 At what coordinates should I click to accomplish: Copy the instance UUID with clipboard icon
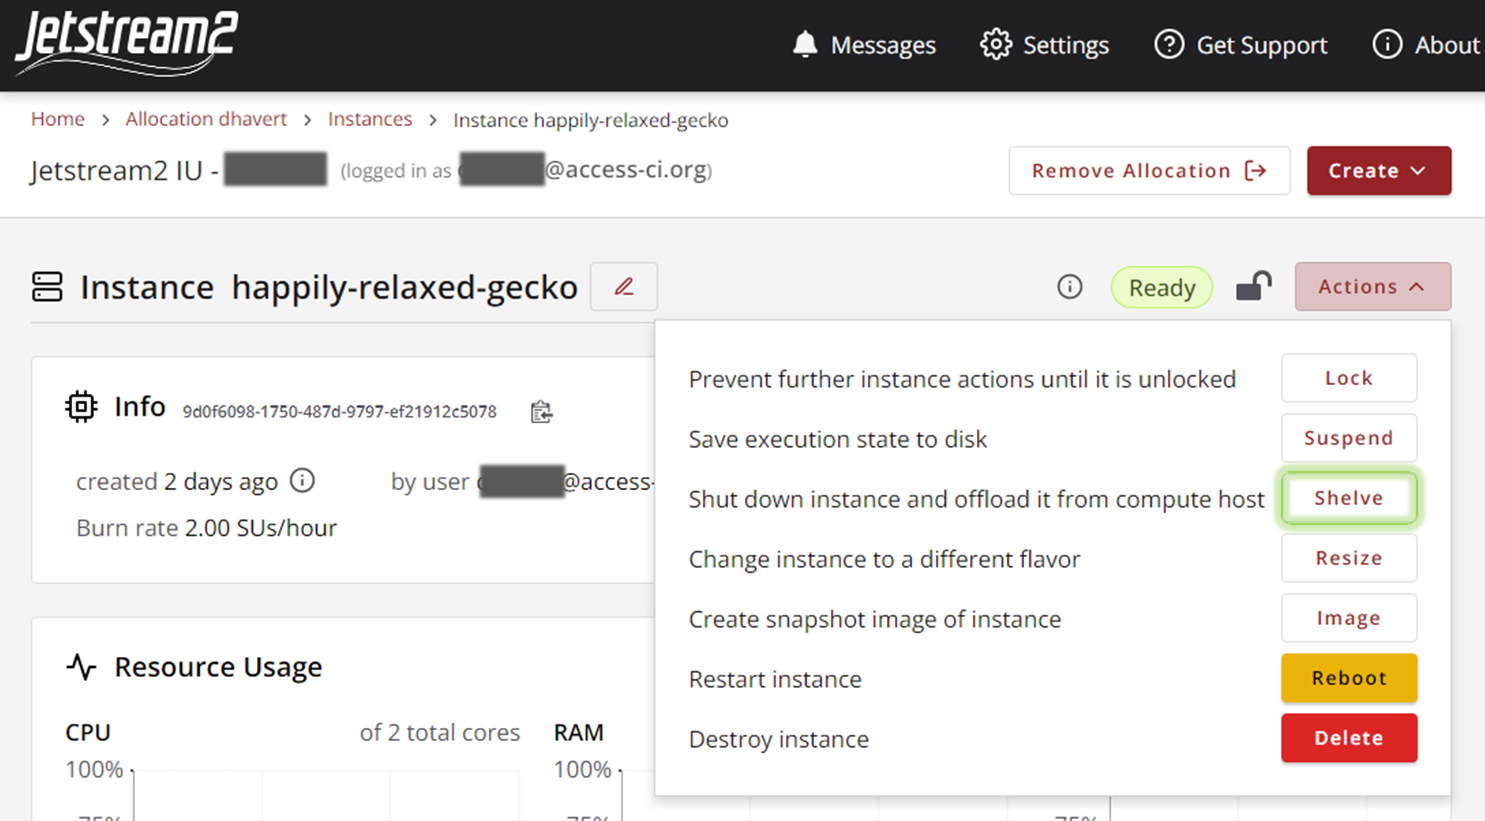(541, 411)
